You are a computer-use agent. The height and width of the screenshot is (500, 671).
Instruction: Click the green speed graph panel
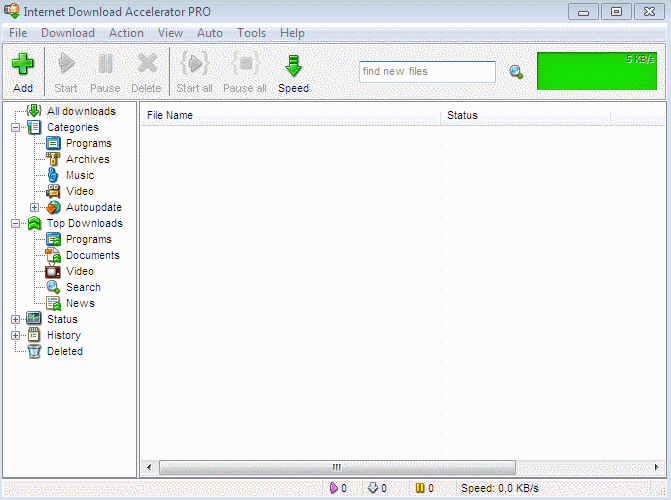(x=597, y=71)
